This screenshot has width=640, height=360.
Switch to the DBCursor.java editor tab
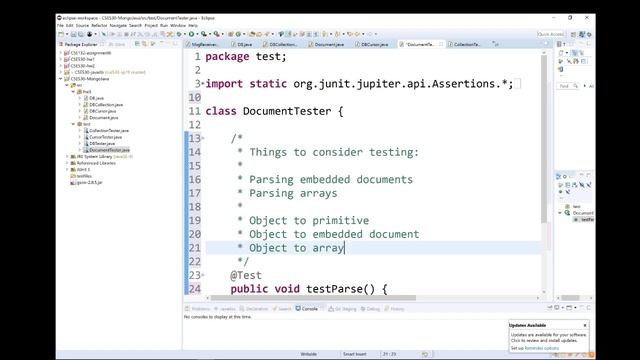point(374,44)
